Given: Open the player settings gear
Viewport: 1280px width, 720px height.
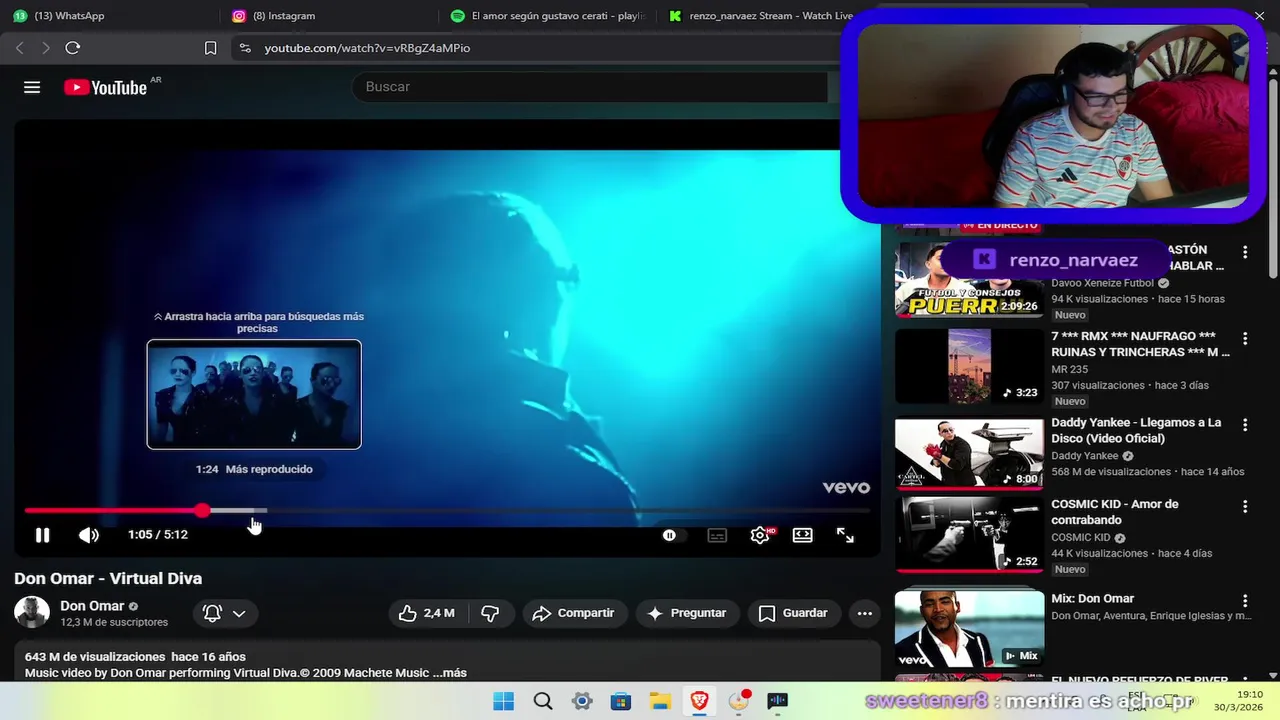Looking at the screenshot, I should click(760, 535).
